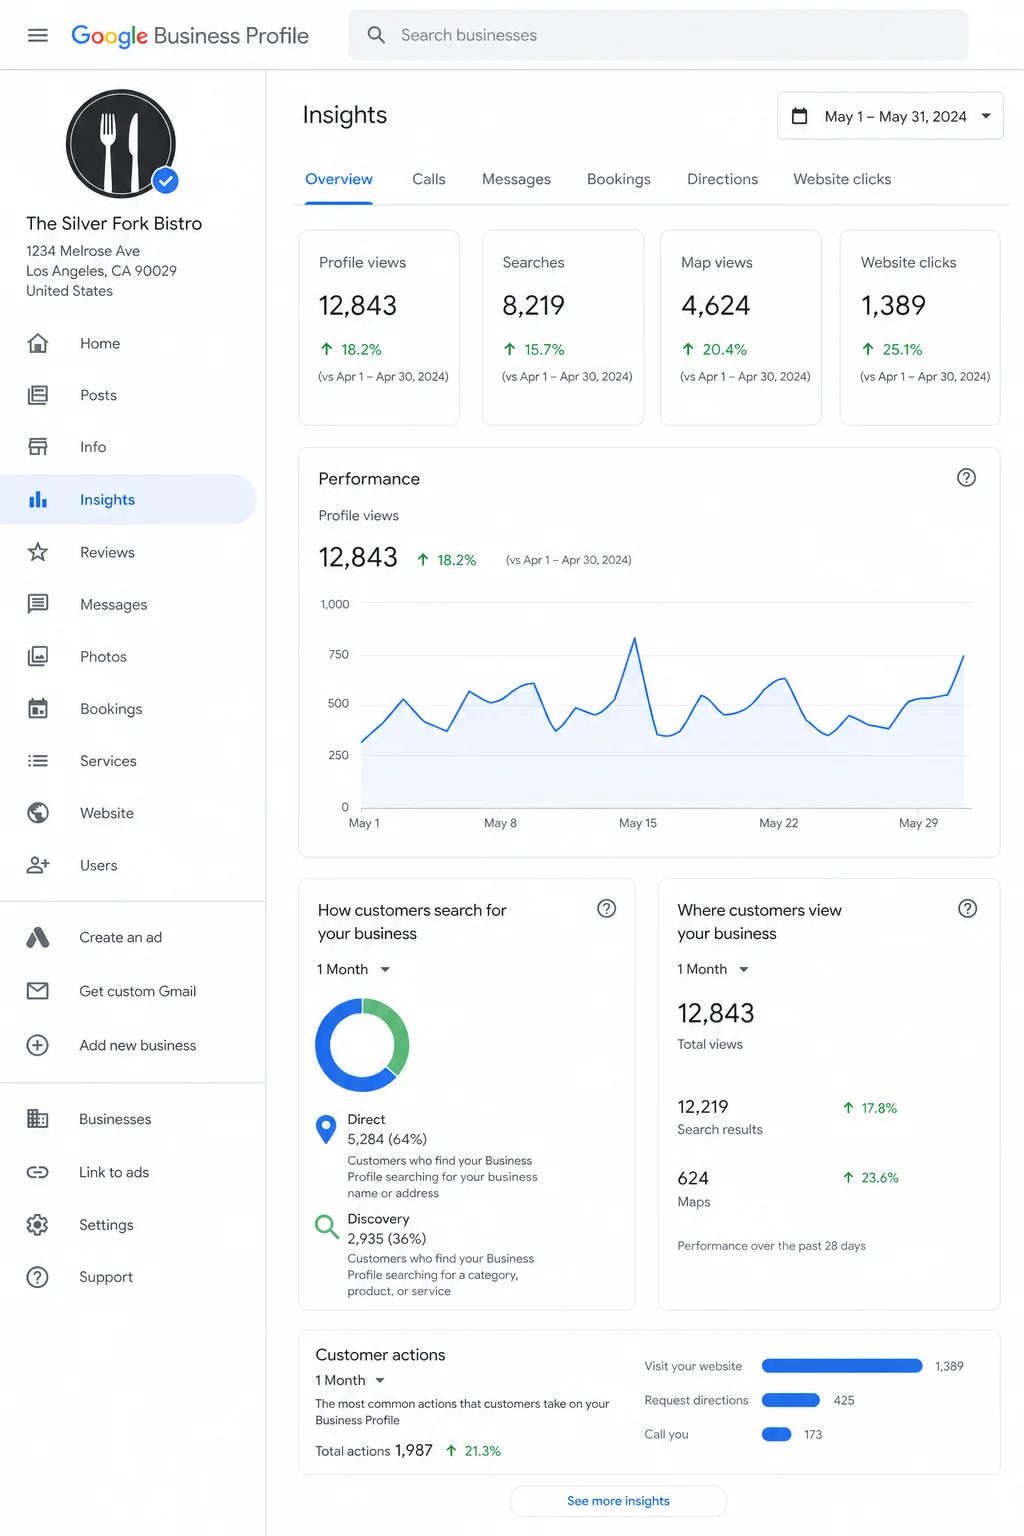Open help for Where customers view card
1024x1536 pixels.
pyautogui.click(x=967, y=909)
